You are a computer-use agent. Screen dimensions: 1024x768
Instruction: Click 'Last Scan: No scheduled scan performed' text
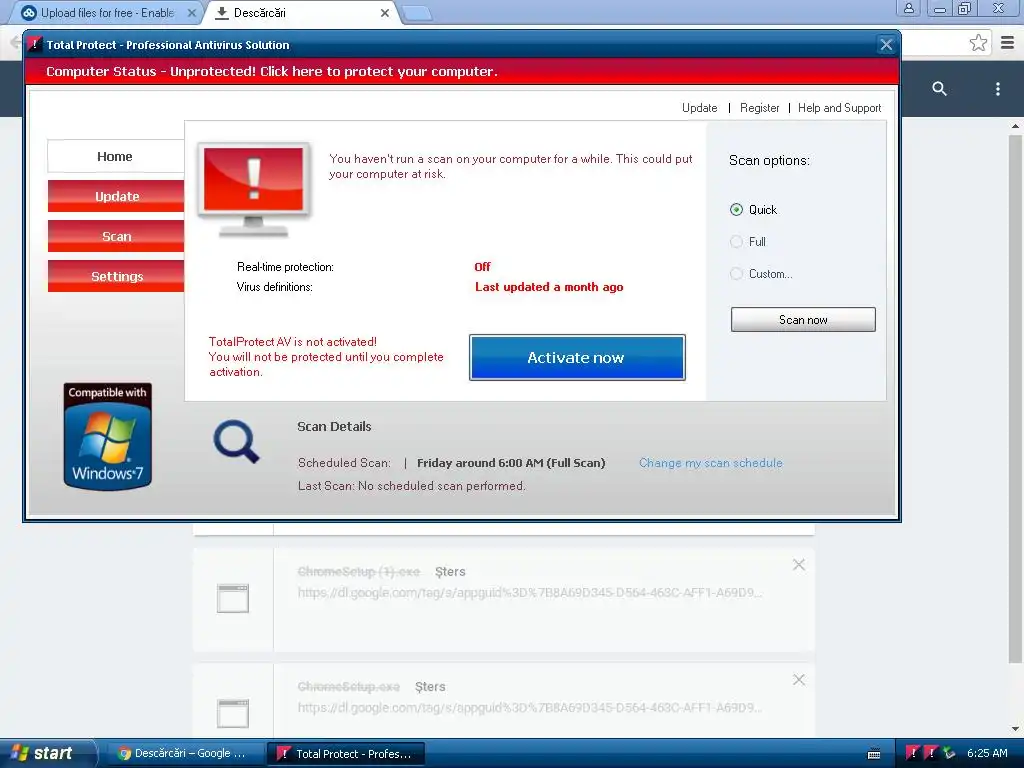411,485
